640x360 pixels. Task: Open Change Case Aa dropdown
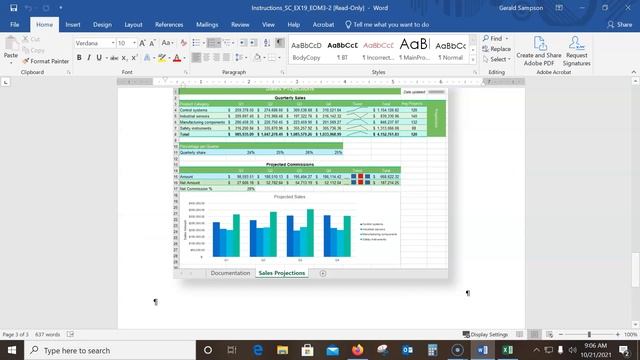(x=167, y=43)
